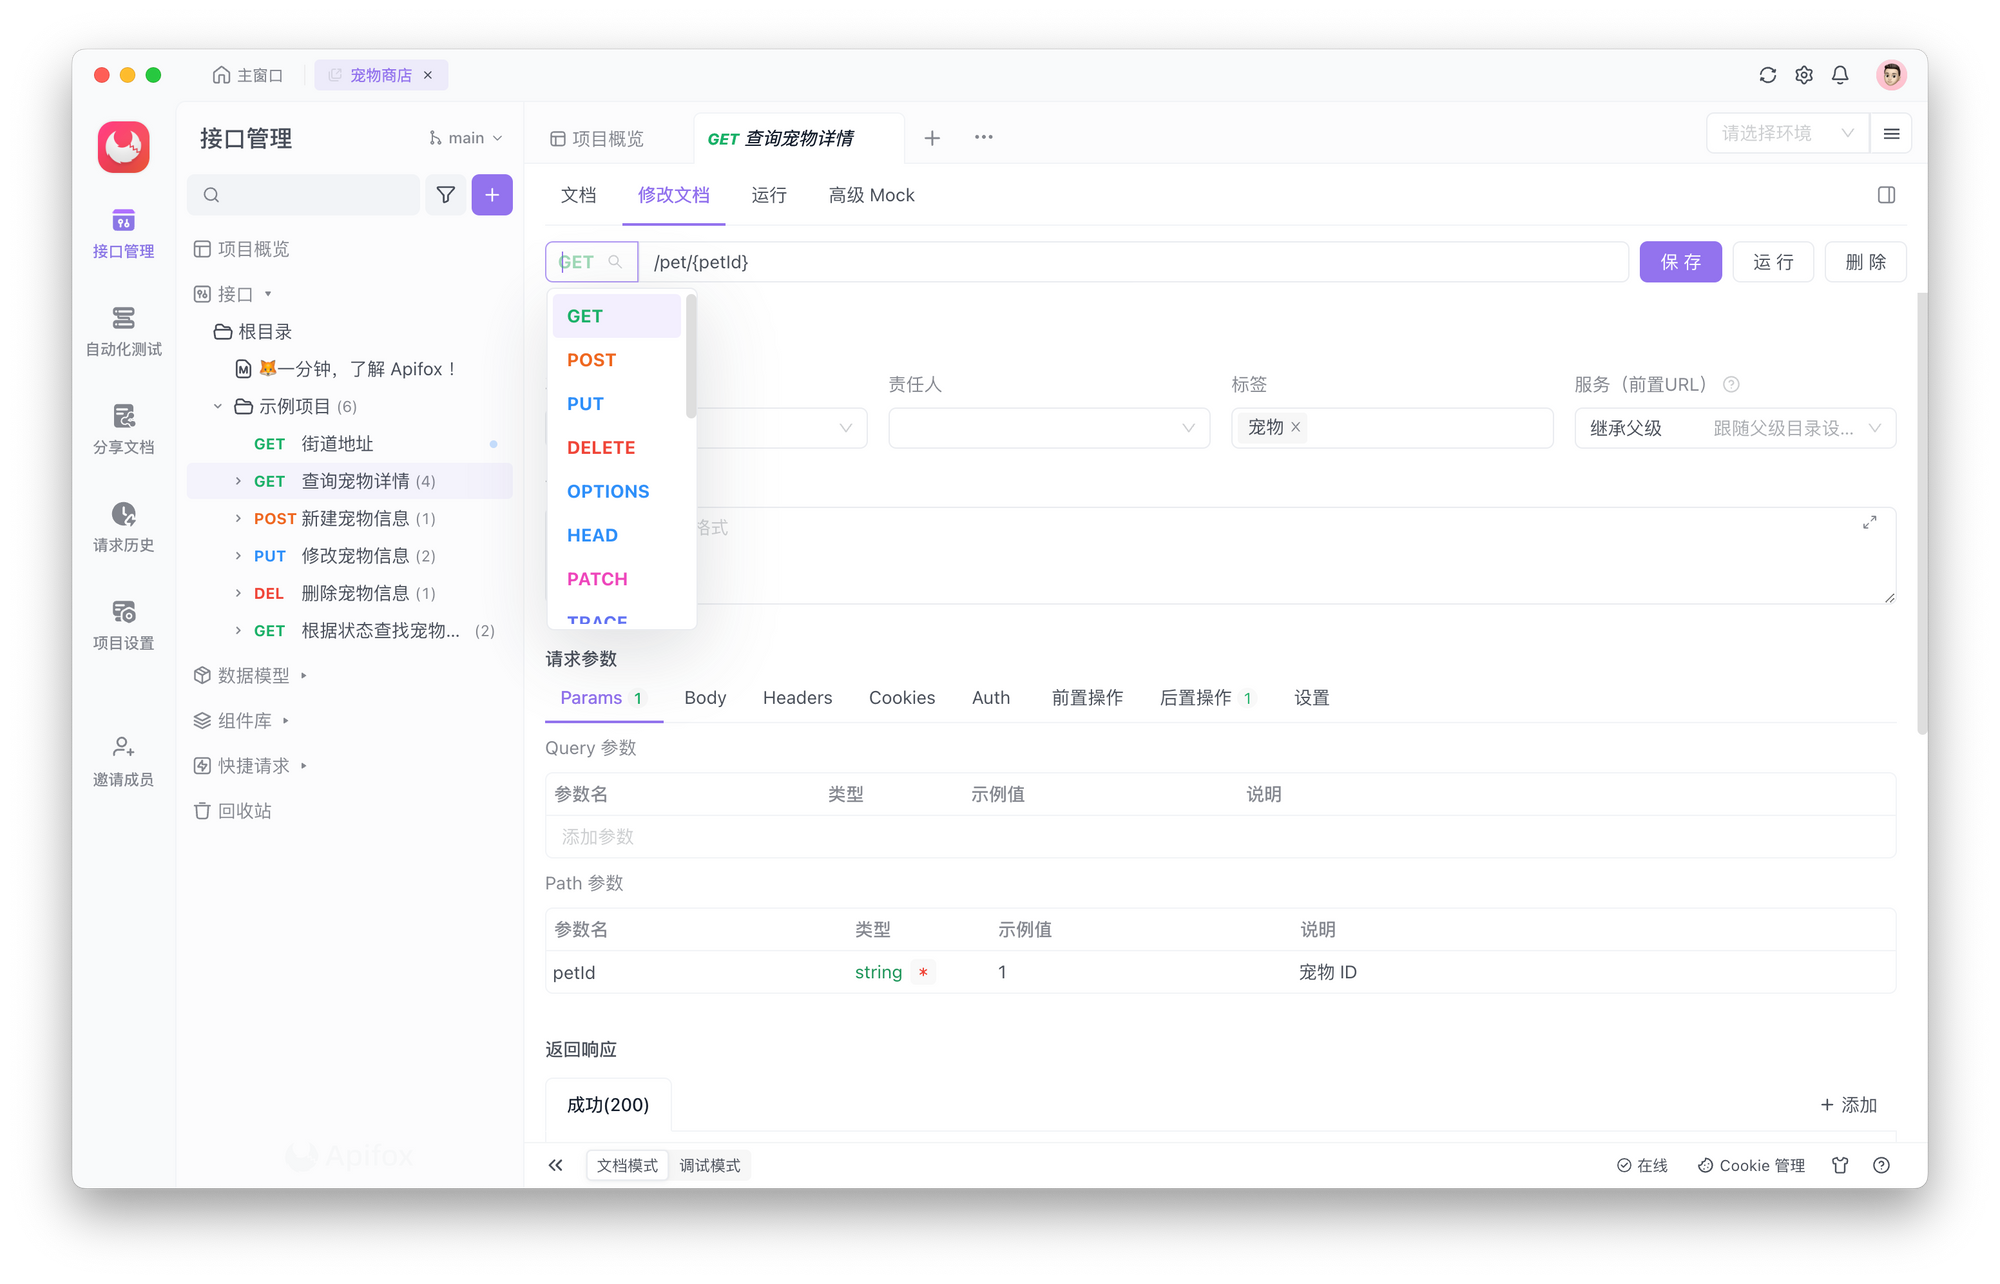Click 在线 status toggle at bottom

[1646, 1164]
